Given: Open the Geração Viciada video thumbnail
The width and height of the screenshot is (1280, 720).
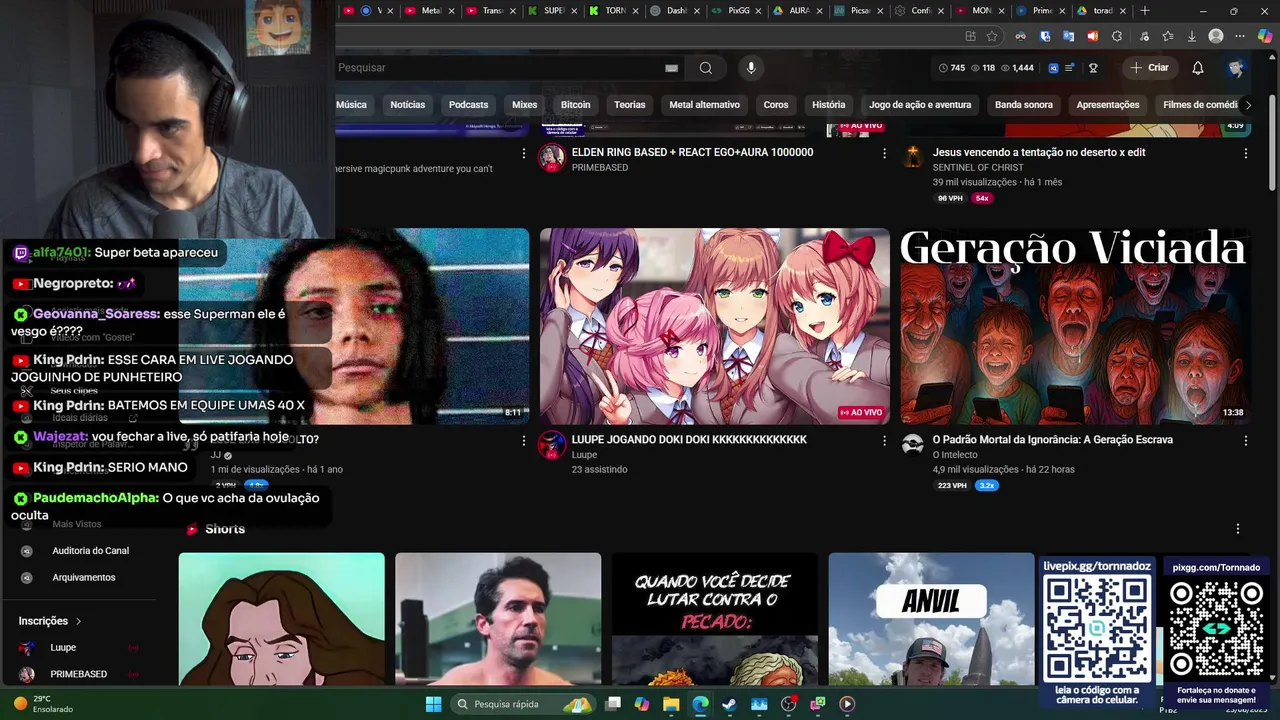Looking at the screenshot, I should click(1075, 326).
